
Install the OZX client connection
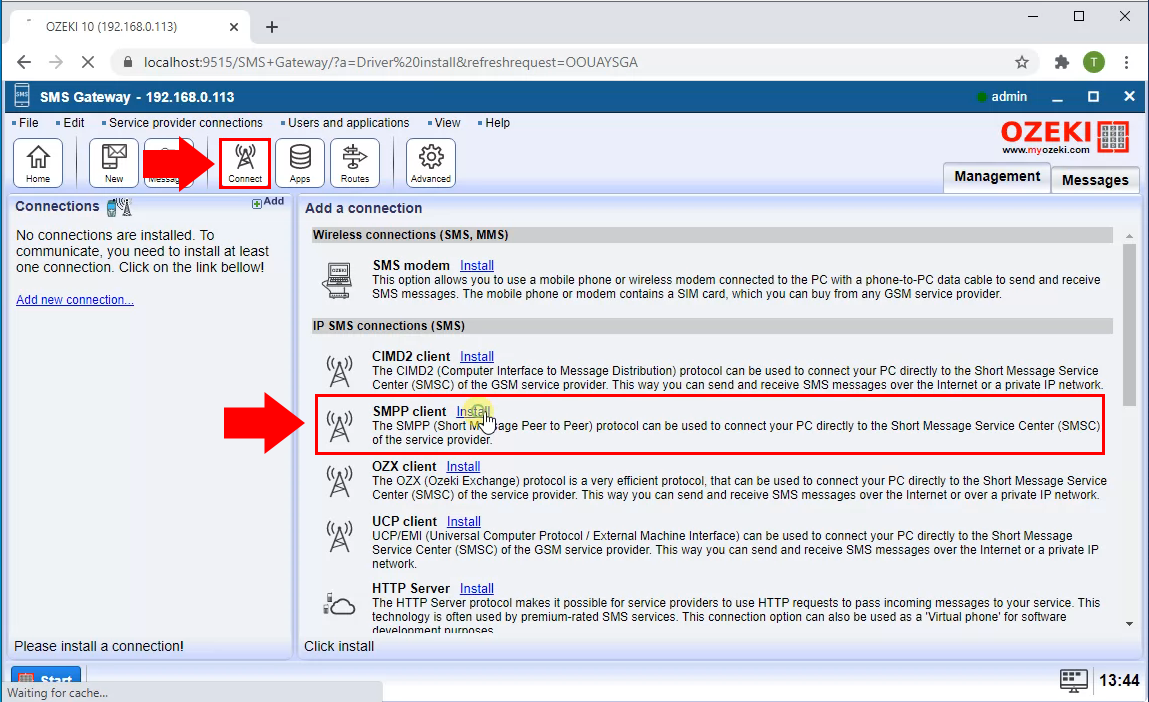coord(463,466)
